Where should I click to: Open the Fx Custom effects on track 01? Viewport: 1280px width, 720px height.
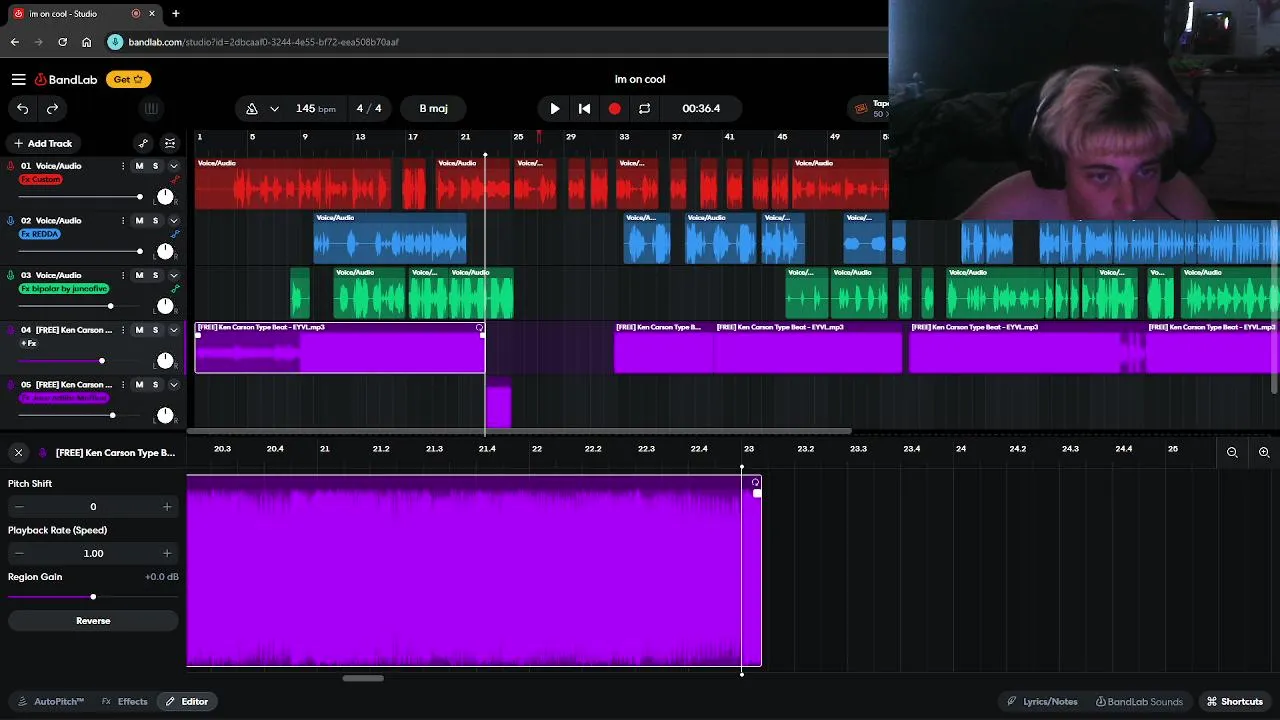point(41,179)
